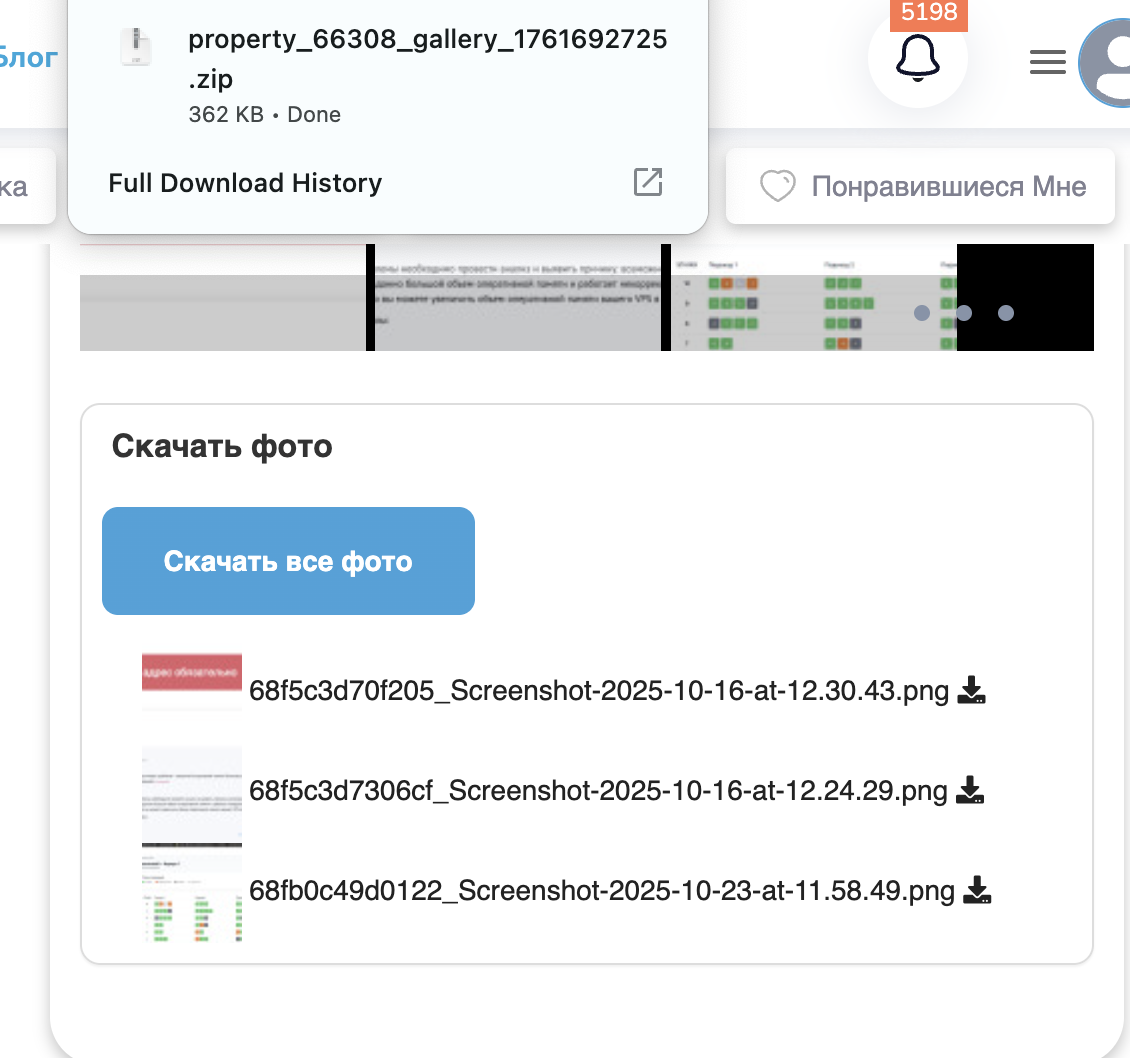Click thumbnail of the 12.30.43 screenshot file
Image resolution: width=1130 pixels, height=1058 pixels.
pos(192,682)
